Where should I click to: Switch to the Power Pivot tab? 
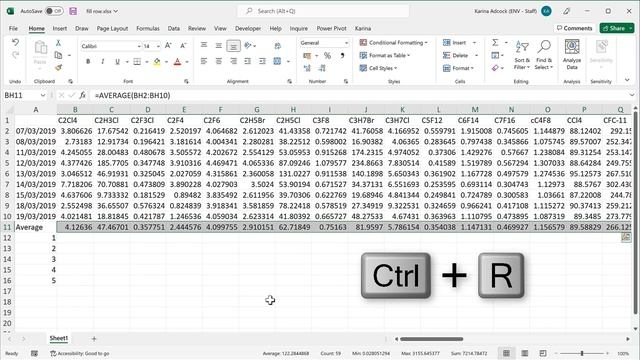tap(331, 28)
